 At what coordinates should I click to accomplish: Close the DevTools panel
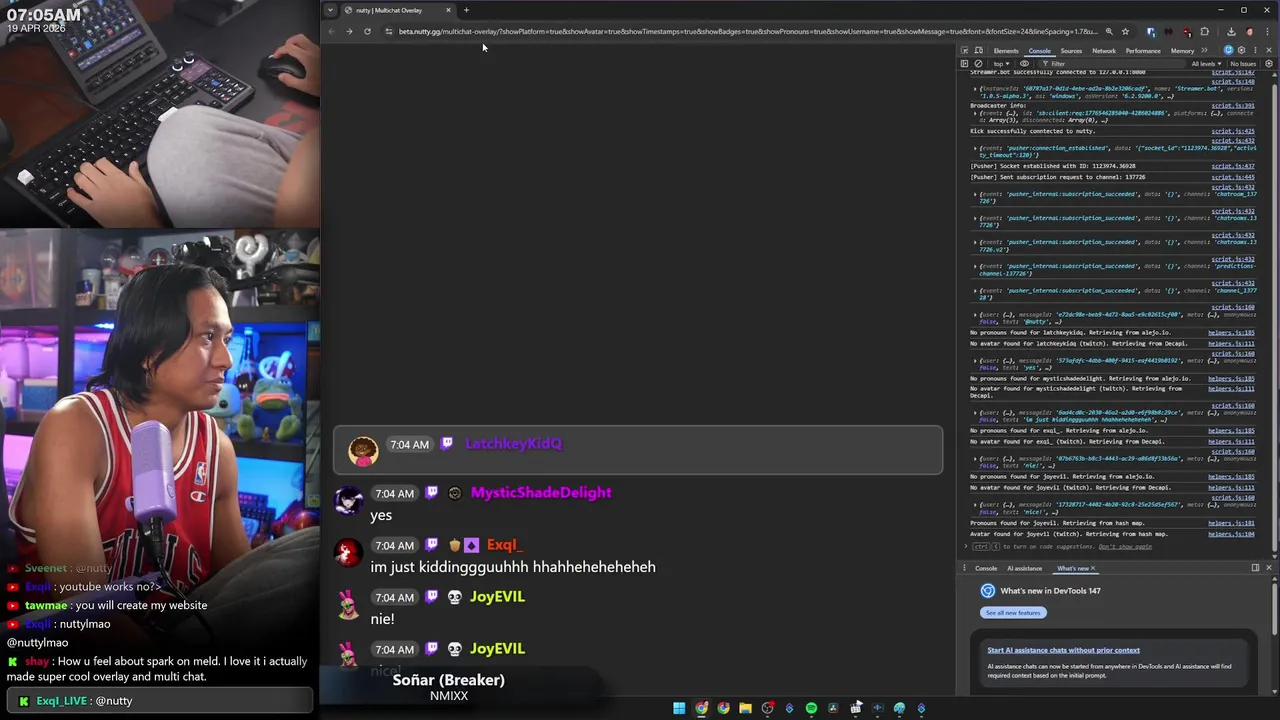coord(1269,50)
